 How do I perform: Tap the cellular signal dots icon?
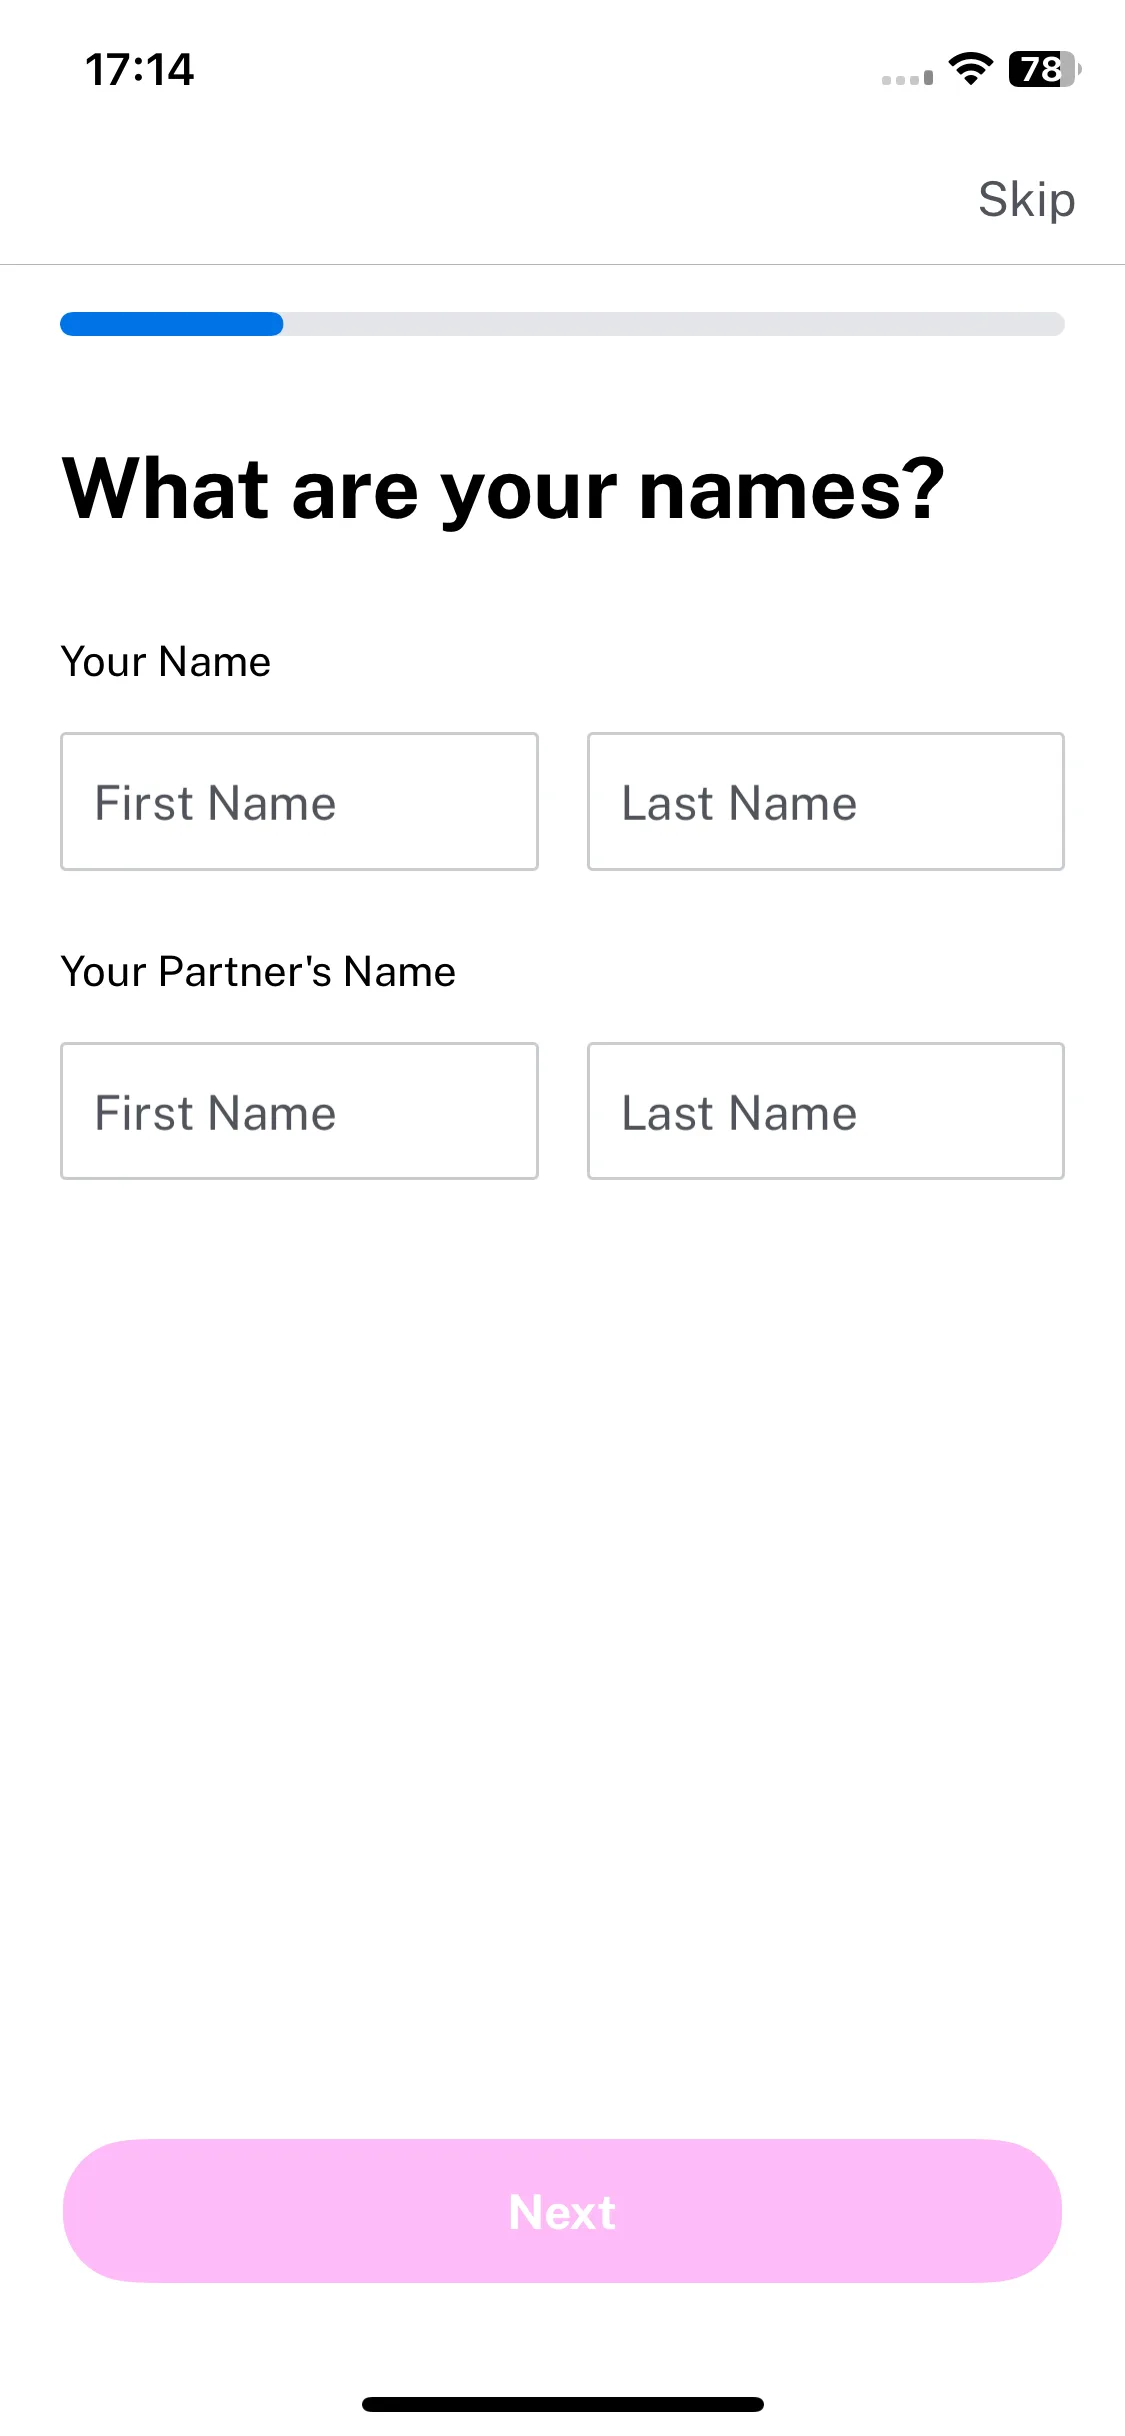pos(907,78)
